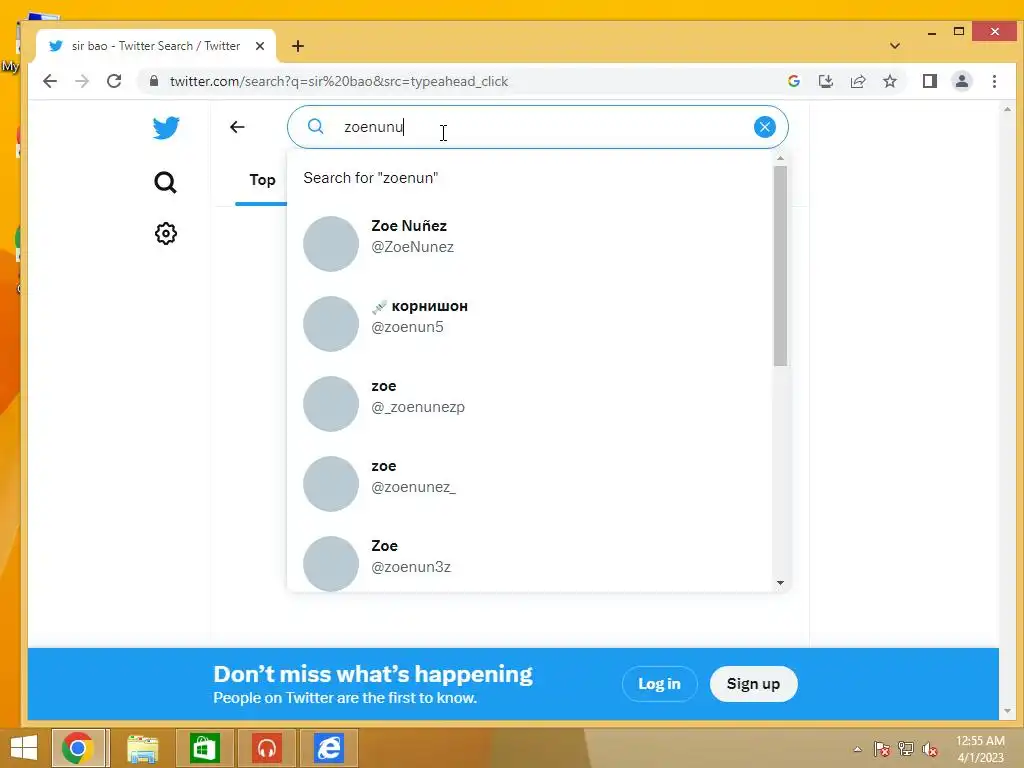View site information lock icon
Screen dimensions: 1024x768
coord(153,81)
